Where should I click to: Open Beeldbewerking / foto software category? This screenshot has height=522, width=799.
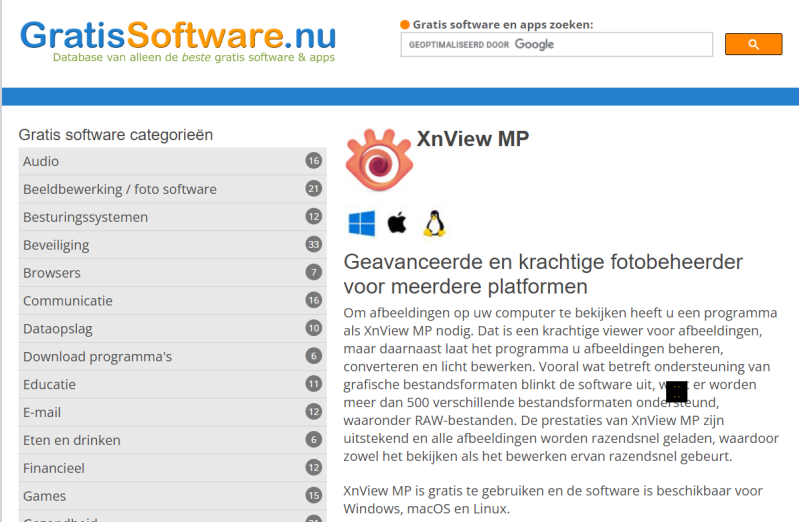[x=172, y=189]
